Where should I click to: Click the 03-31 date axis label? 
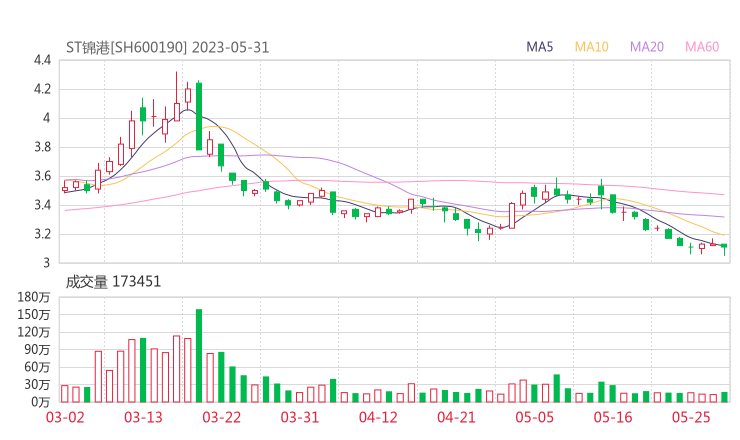tap(300, 417)
